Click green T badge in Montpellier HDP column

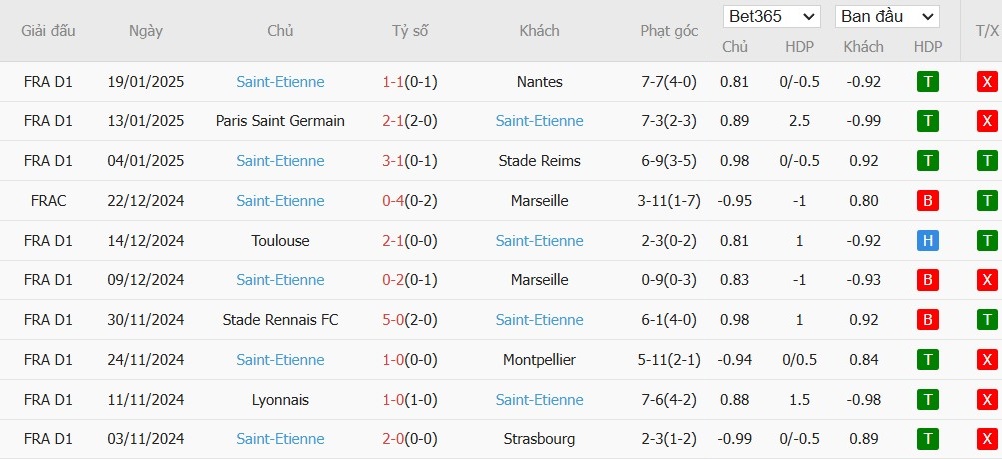point(927,360)
